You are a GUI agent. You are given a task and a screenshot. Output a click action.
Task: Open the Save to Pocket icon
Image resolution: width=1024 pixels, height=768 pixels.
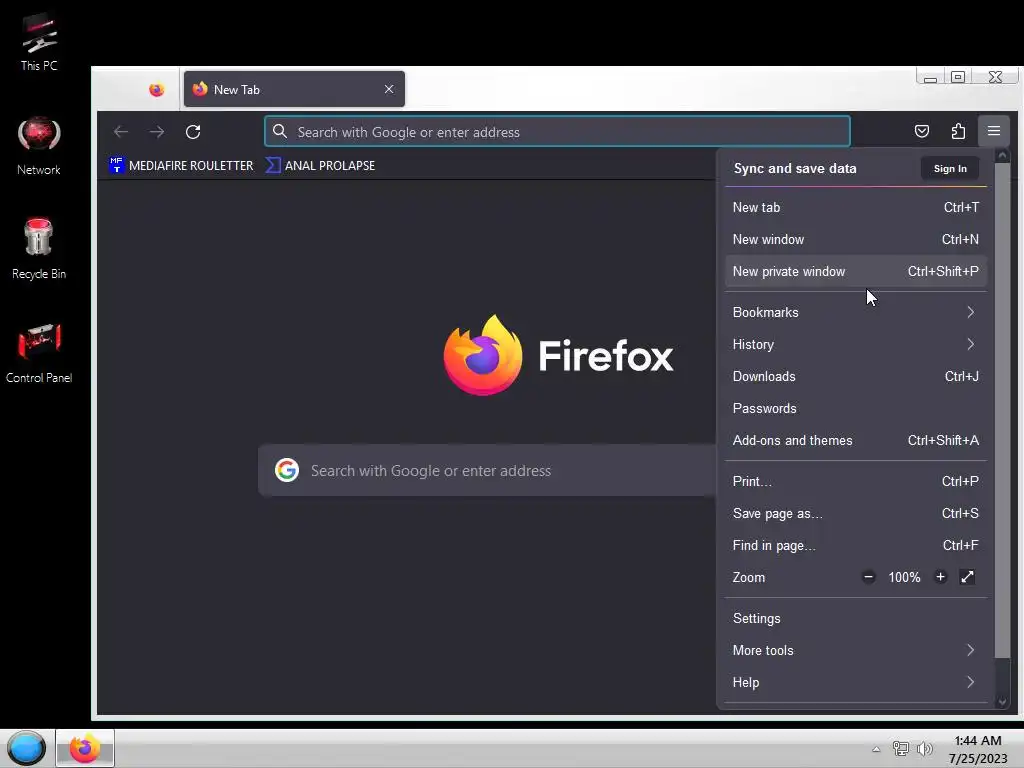[921, 131]
